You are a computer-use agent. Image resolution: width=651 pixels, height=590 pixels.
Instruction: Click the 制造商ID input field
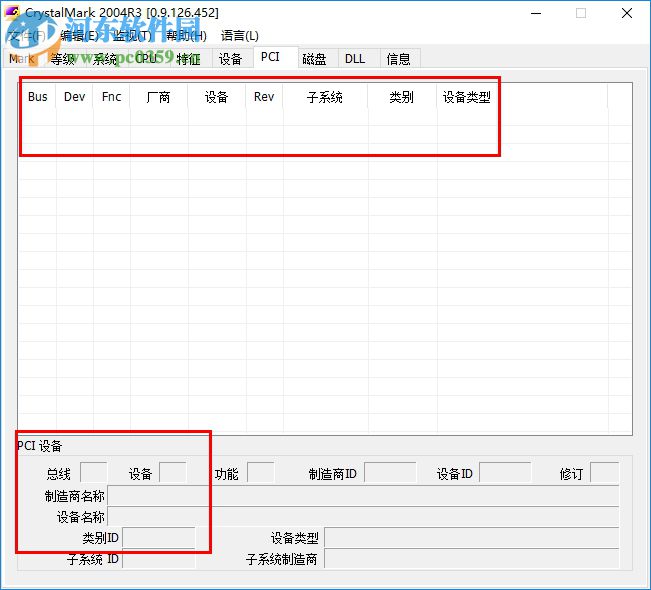(390, 472)
